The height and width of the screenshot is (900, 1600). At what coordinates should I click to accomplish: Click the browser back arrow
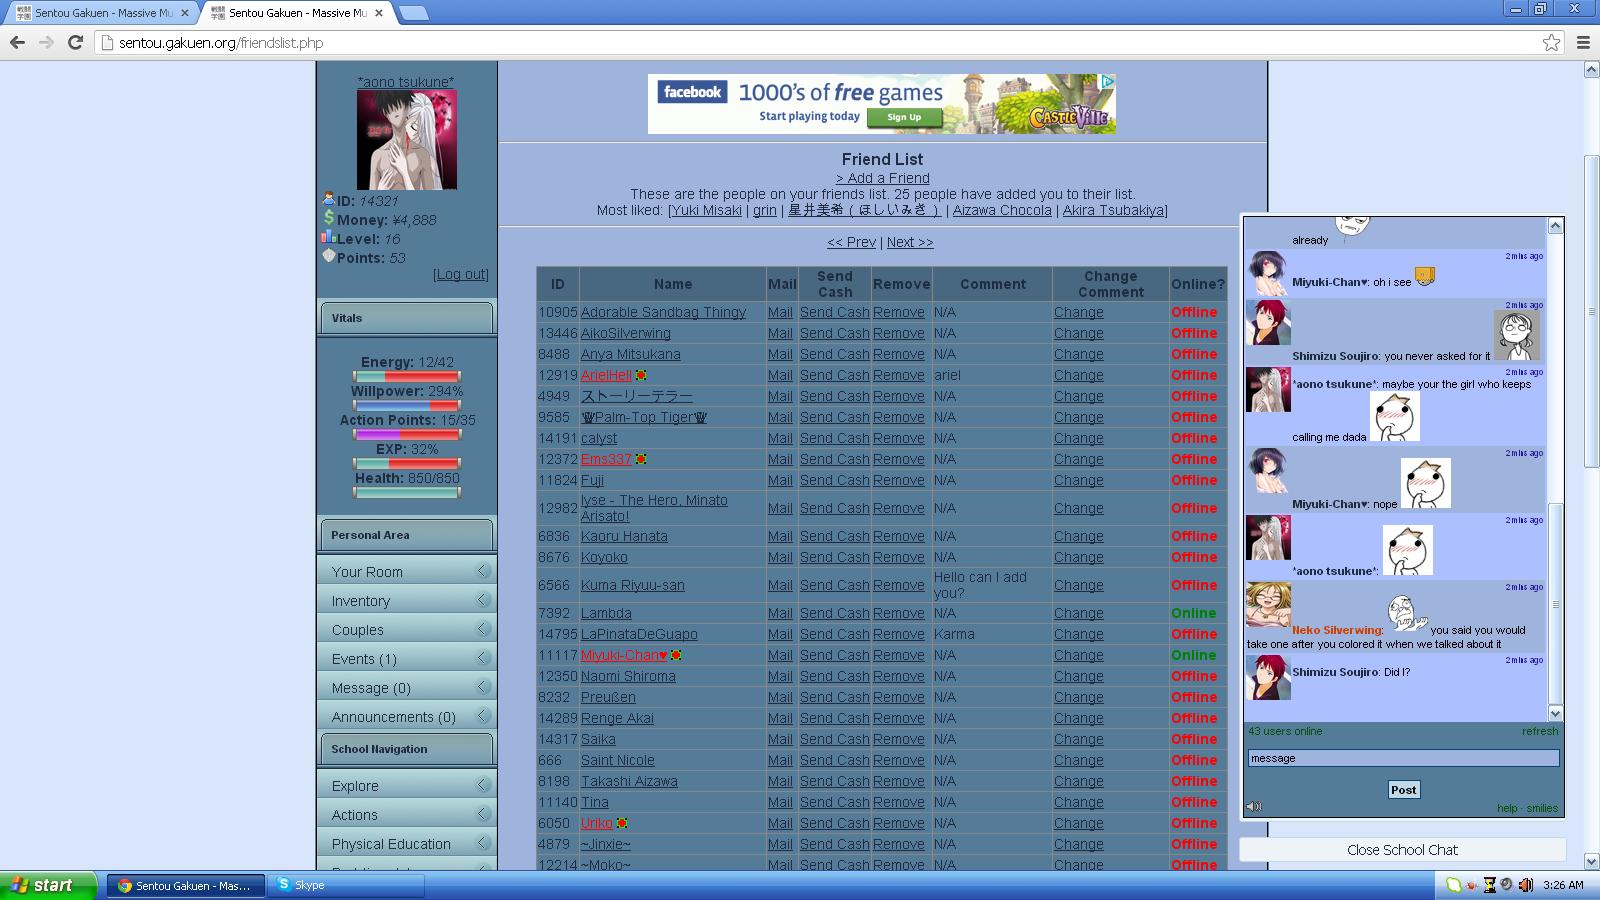coord(17,42)
